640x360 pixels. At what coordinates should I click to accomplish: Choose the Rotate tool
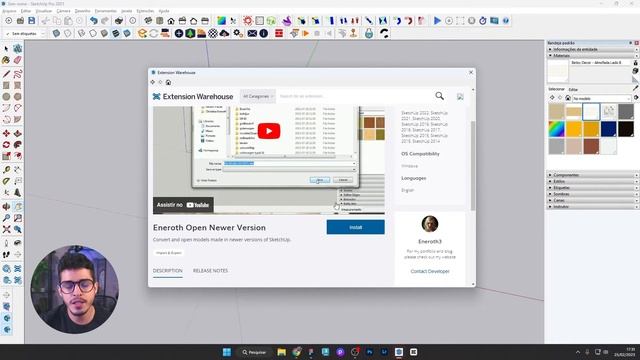[6, 145]
